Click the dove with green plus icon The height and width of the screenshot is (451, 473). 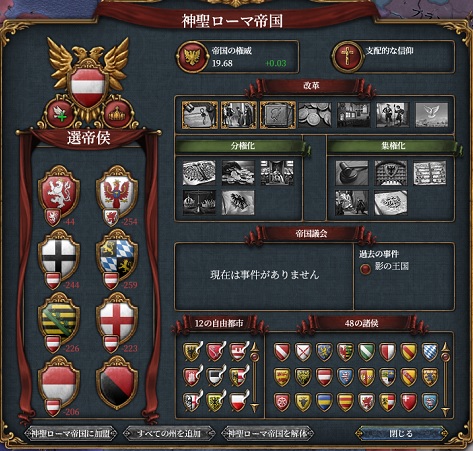pos(60,114)
